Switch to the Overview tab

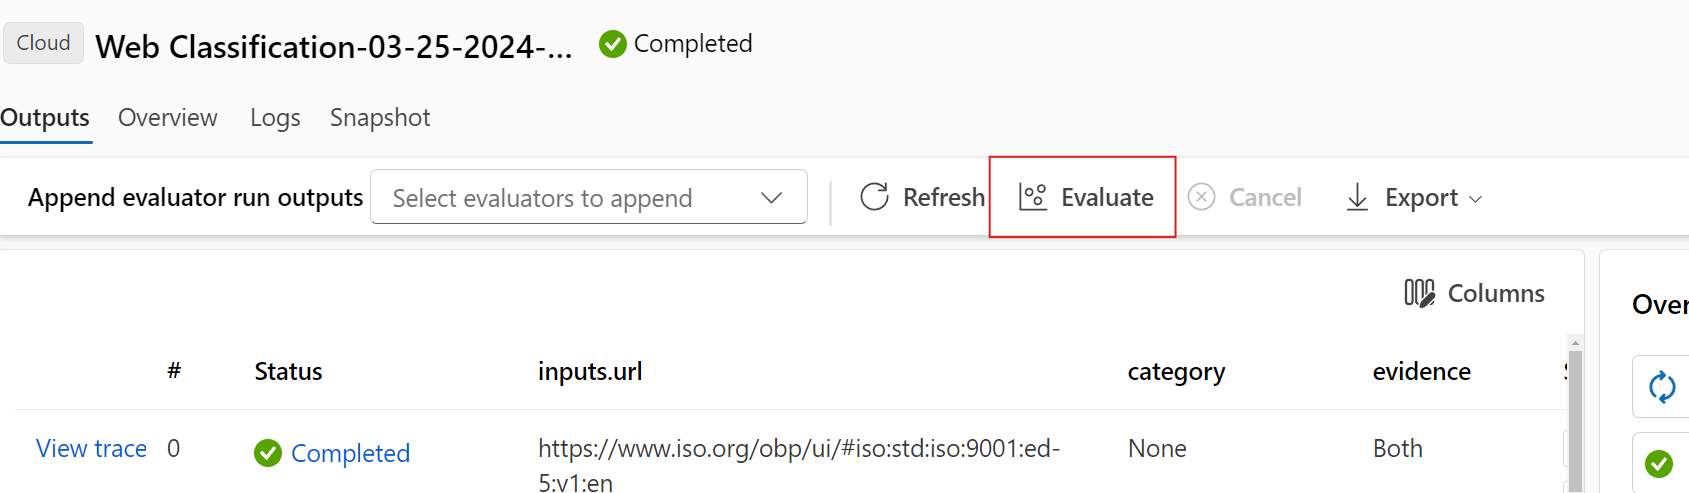(167, 117)
